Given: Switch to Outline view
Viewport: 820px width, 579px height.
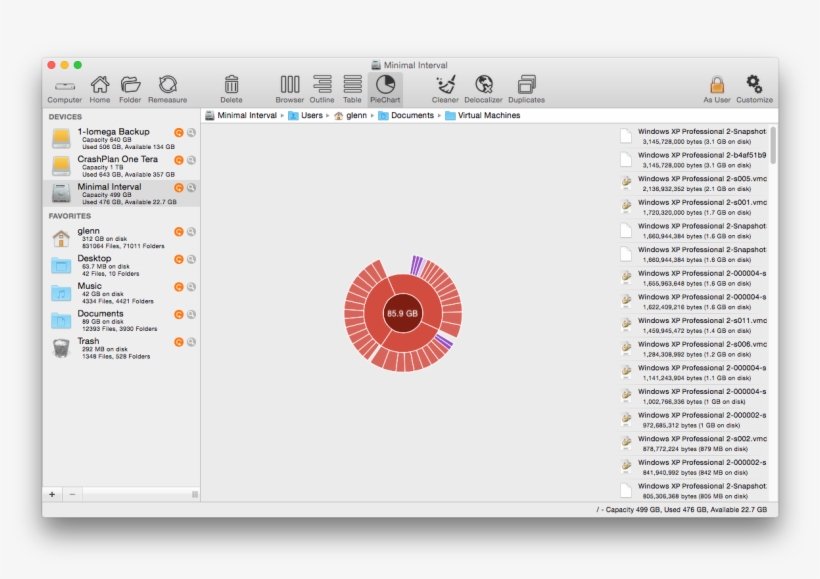Looking at the screenshot, I should pos(322,89).
